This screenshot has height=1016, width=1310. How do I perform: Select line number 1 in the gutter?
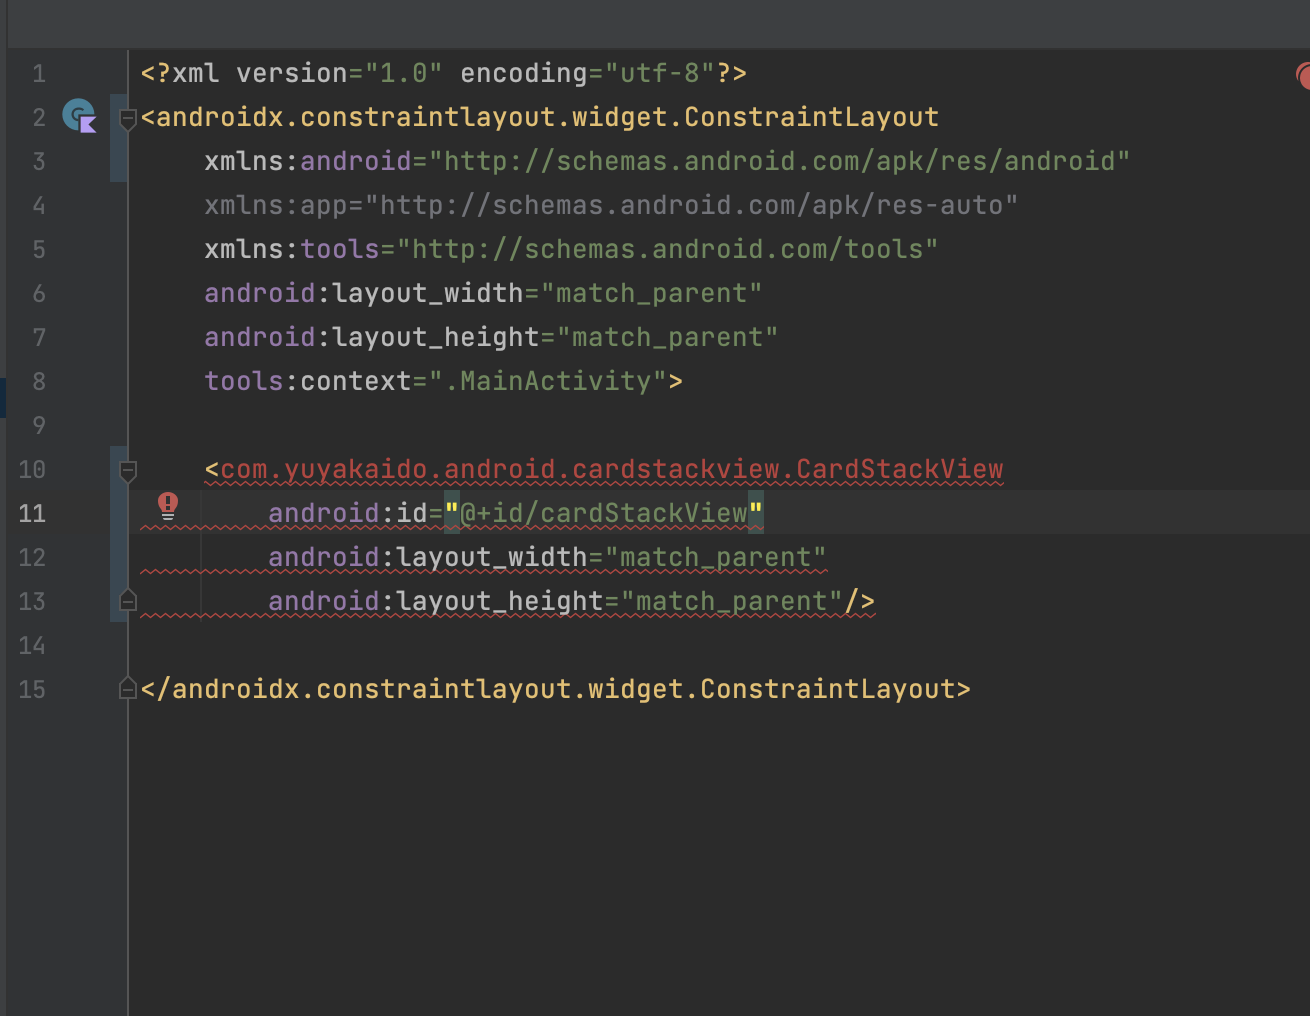click(38, 73)
